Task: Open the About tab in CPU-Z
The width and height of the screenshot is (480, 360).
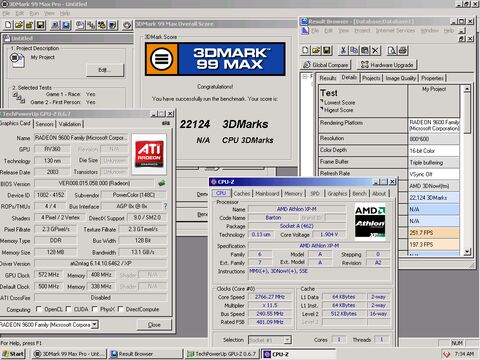Action: pos(379,193)
